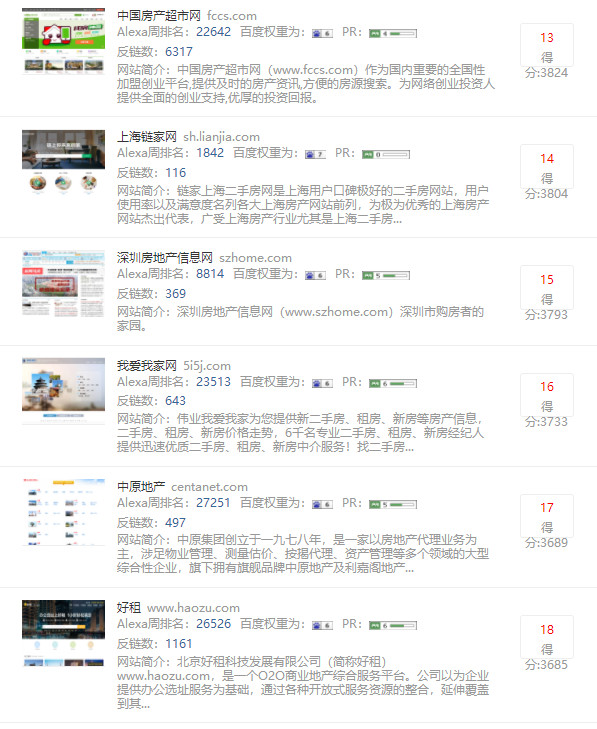Open the 5i5j.com website thumbnail

(x=63, y=391)
